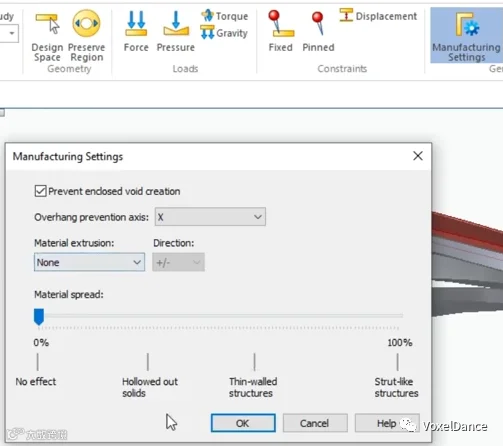Close the Manufacturing Settings dialog
Image resolution: width=503 pixels, height=446 pixels.
click(x=418, y=156)
